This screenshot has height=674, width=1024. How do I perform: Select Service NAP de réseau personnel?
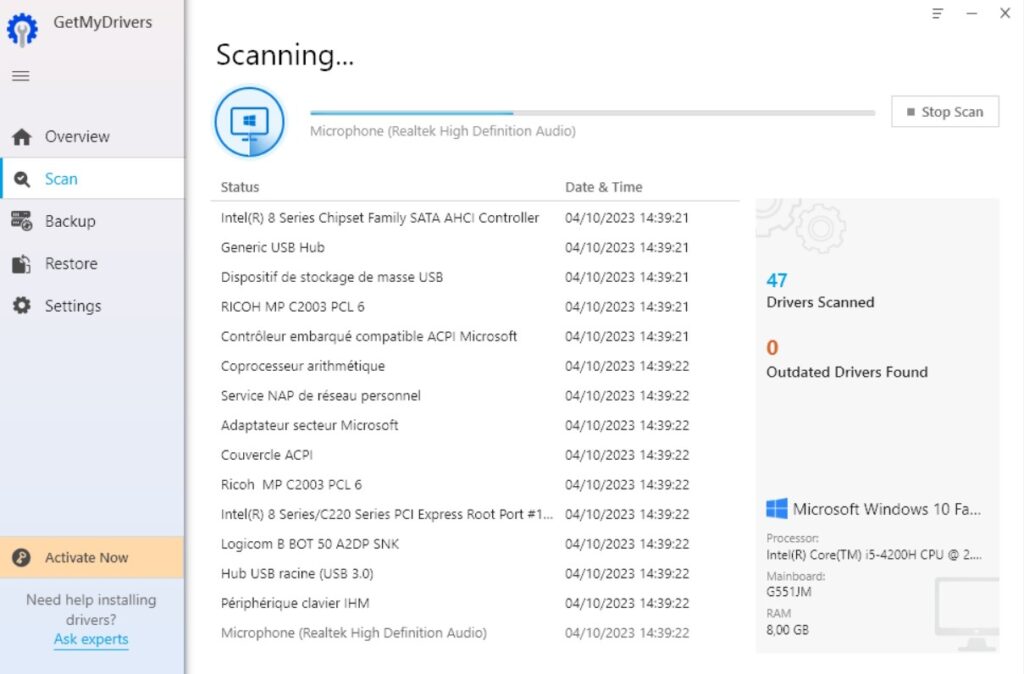[x=475, y=396]
